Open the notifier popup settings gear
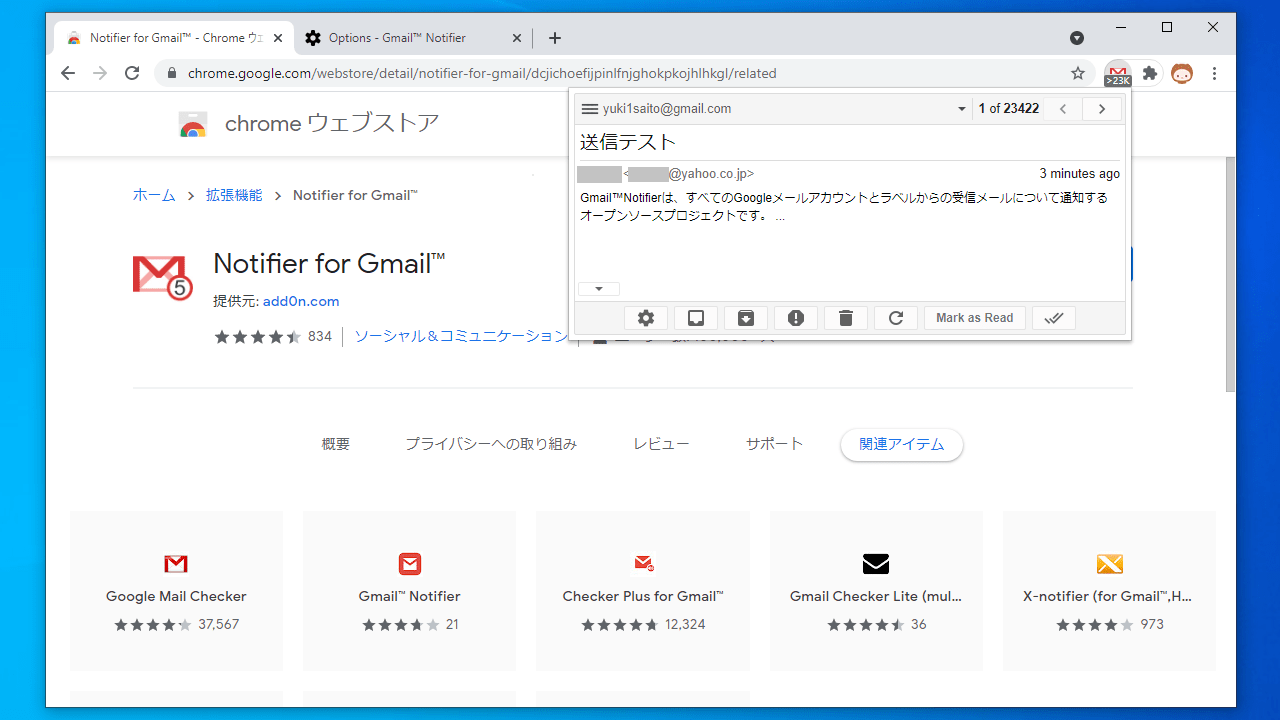Screen dimensions: 1280x720 tap(646, 318)
